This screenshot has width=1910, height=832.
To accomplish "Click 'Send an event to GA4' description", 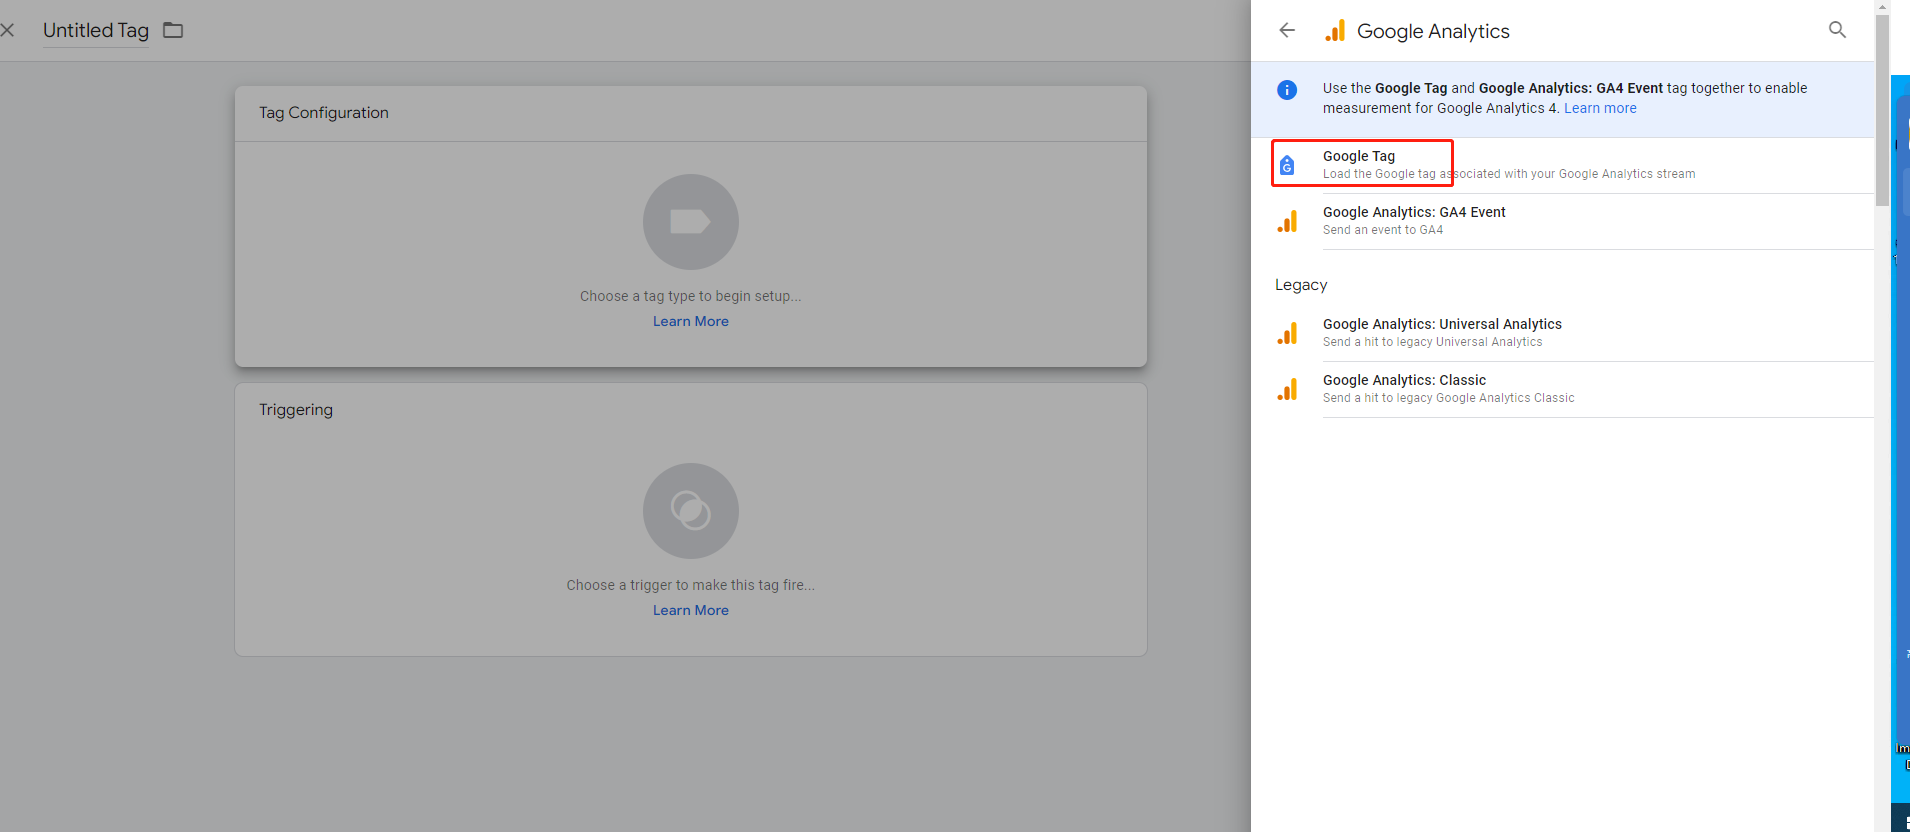I will point(1383,230).
